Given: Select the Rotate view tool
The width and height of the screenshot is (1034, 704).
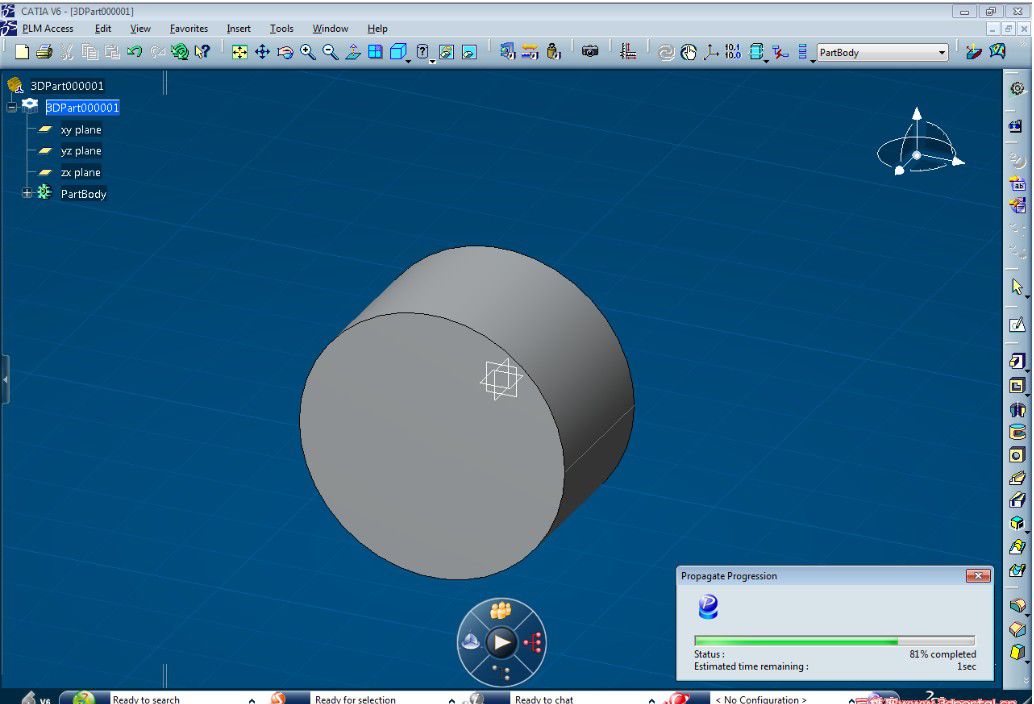Looking at the screenshot, I should [x=285, y=52].
